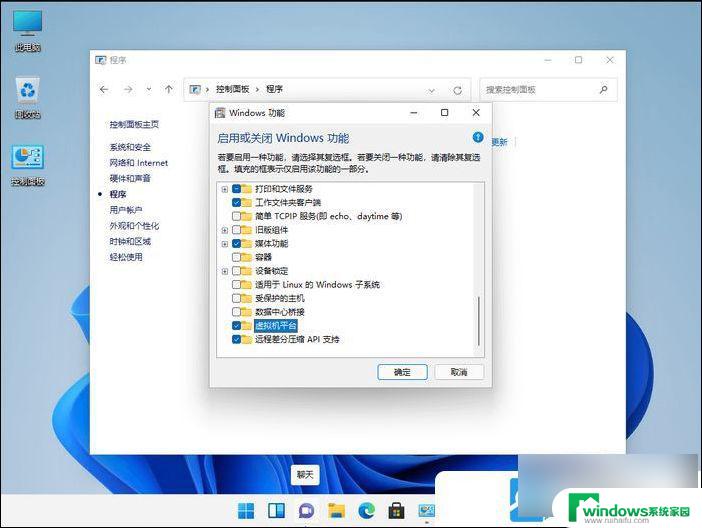Expand the 设备锁定 tree node
This screenshot has height=528, width=702.
click(x=225, y=271)
